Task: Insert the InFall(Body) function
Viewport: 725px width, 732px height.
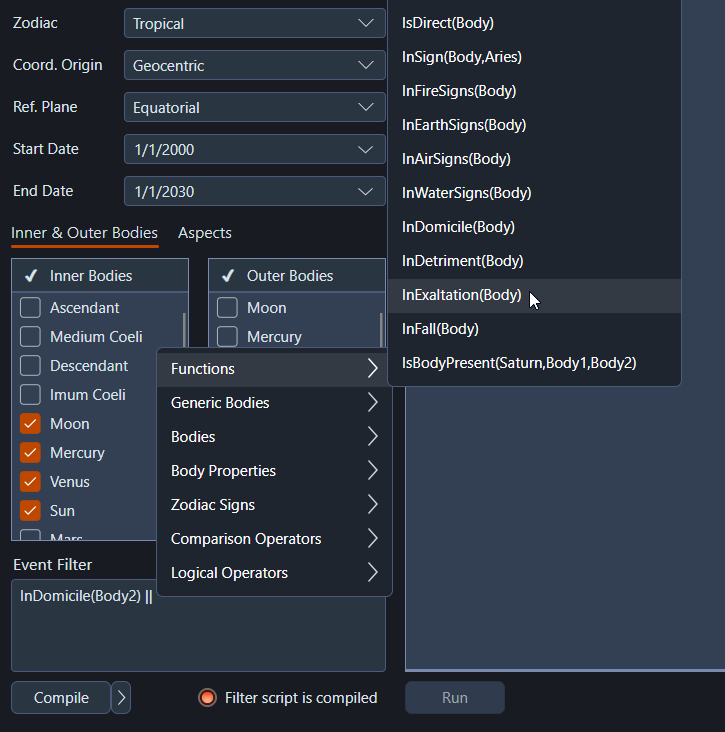Action: pos(535,330)
